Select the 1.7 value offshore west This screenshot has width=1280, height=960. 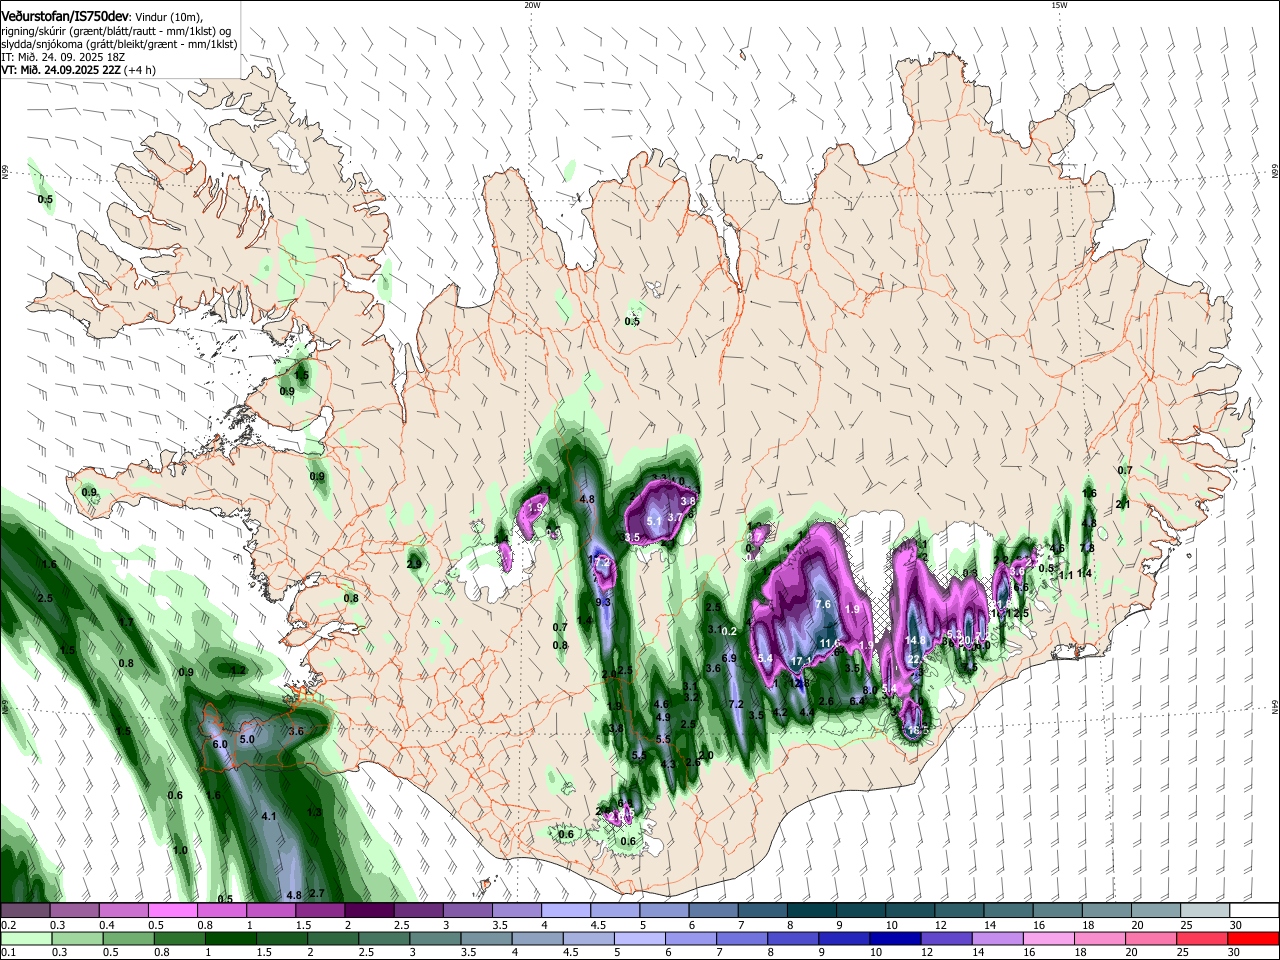[x=126, y=622]
